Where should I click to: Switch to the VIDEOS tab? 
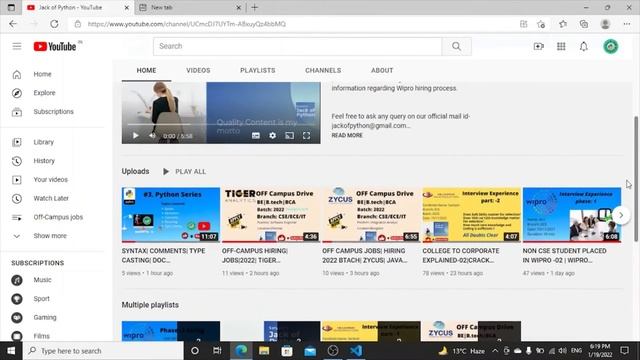tap(198, 71)
